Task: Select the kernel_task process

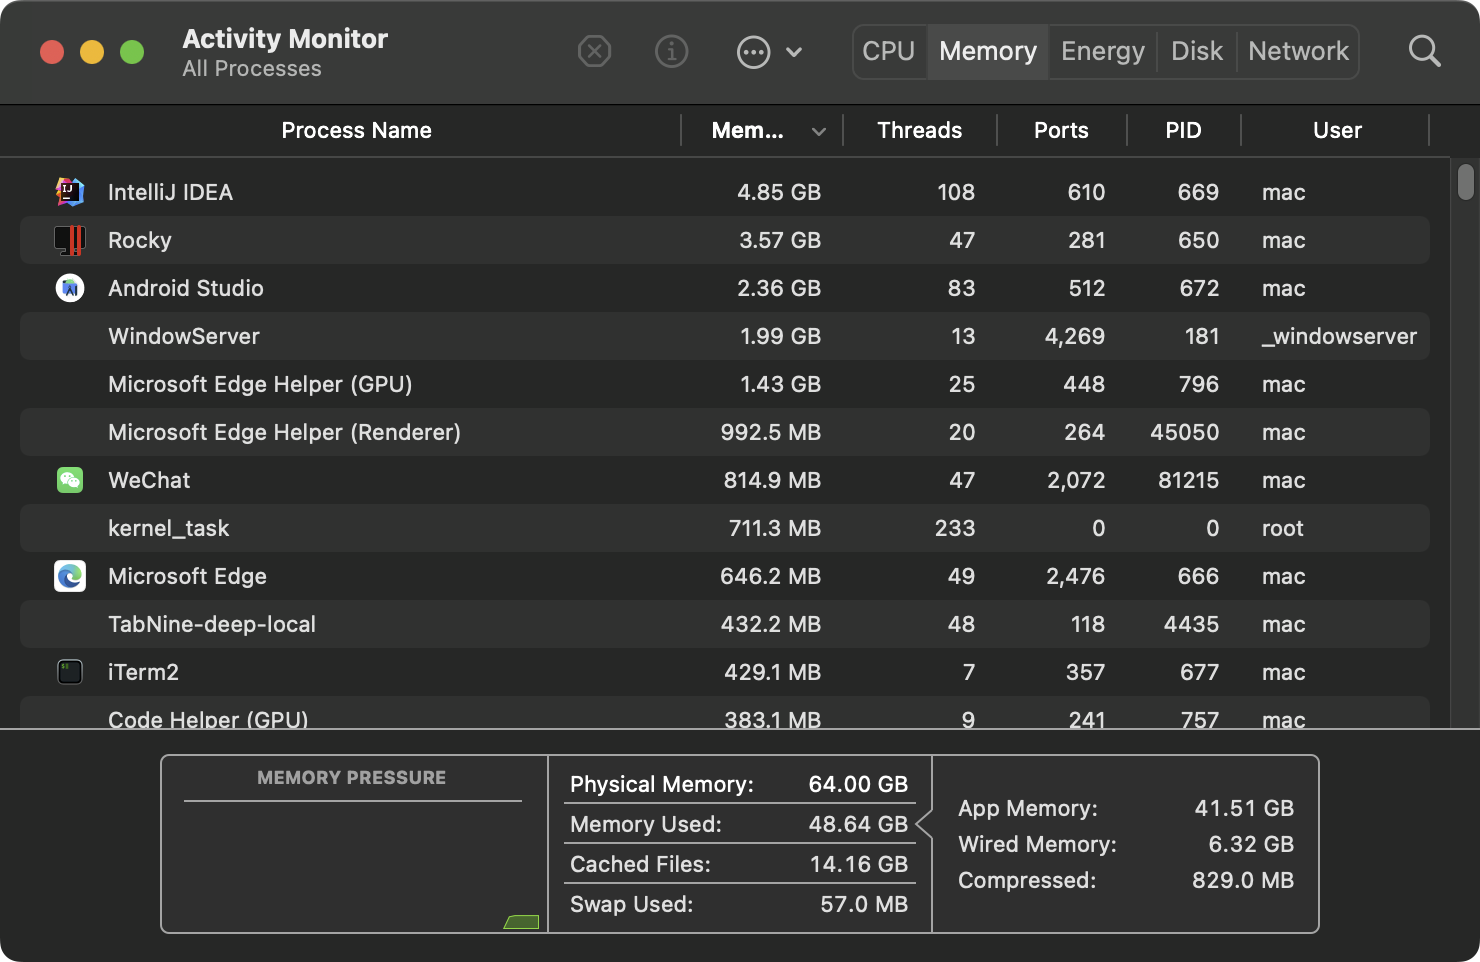Action: pos(169,528)
